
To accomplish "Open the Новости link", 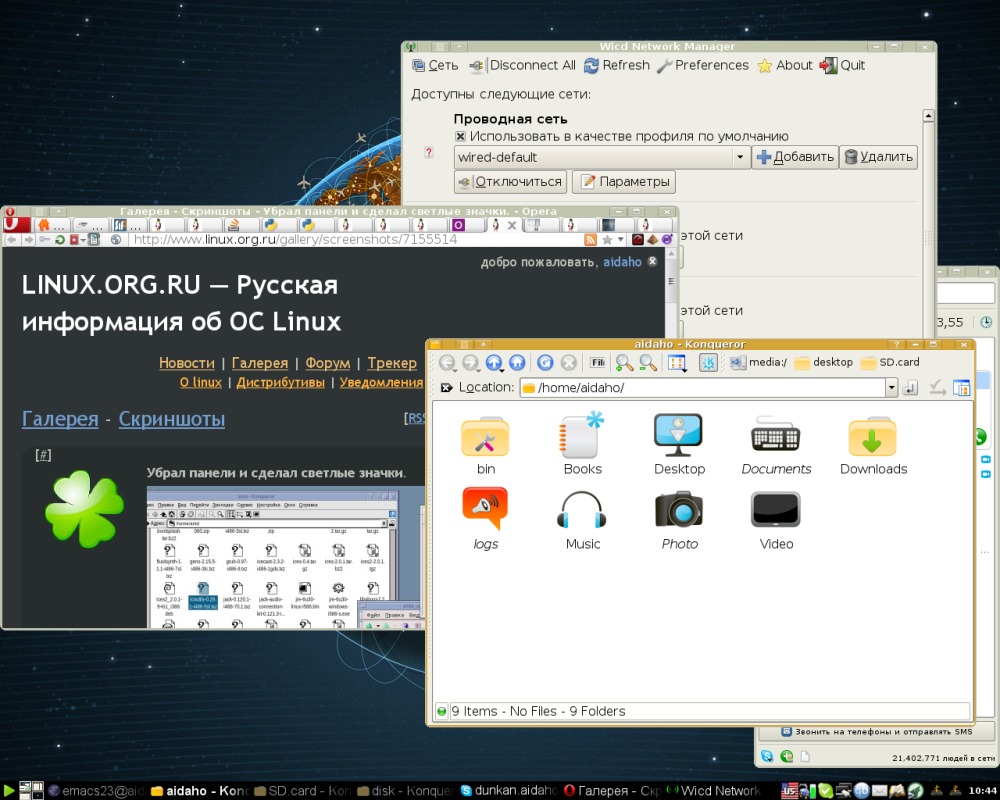I will pos(187,363).
